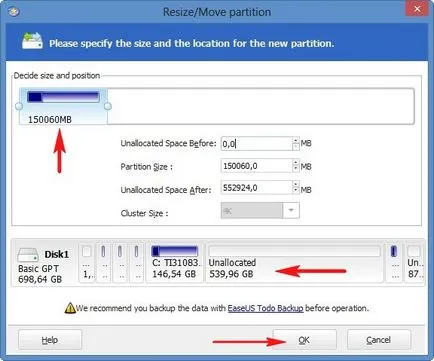Click the Decide size and position label
Viewport: 434px width, 361px height.
tap(57, 76)
